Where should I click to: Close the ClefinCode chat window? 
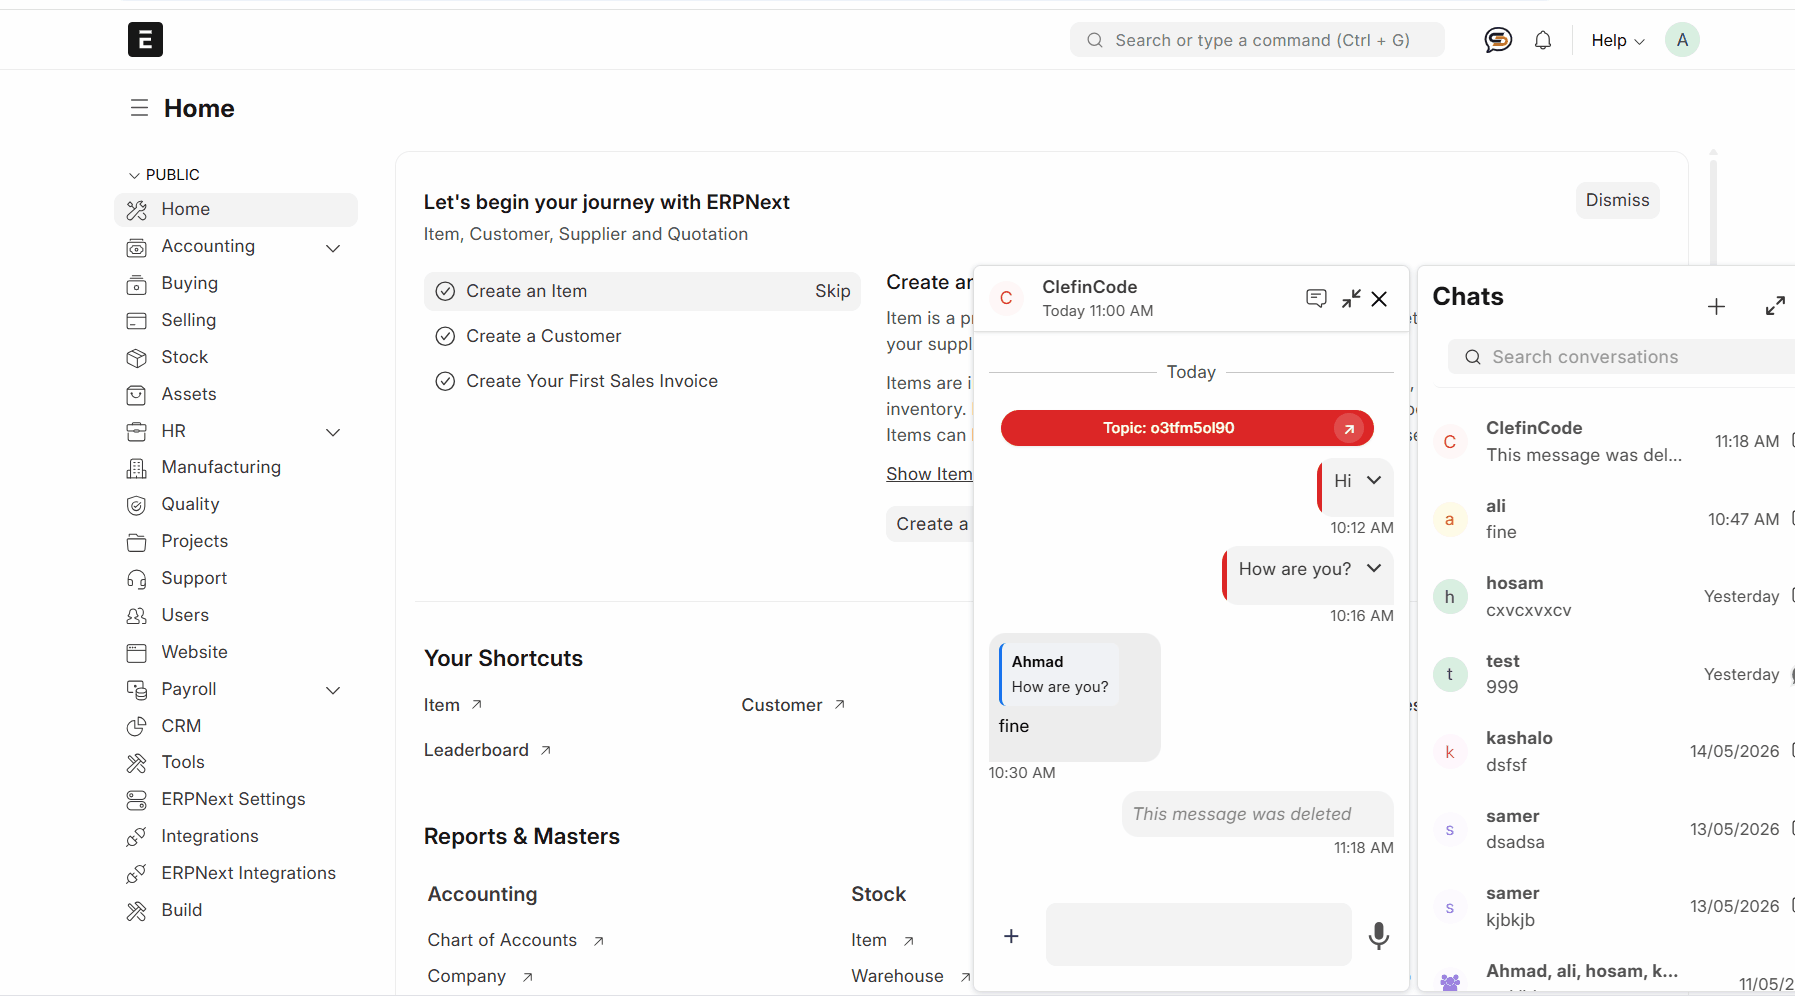[x=1379, y=298]
